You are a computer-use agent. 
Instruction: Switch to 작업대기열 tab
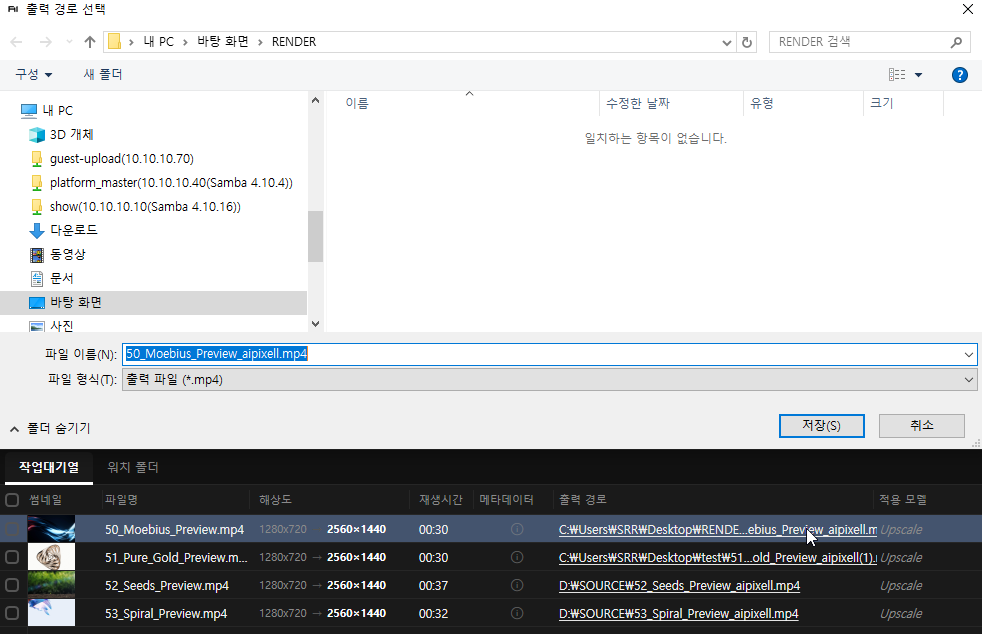tap(49, 467)
